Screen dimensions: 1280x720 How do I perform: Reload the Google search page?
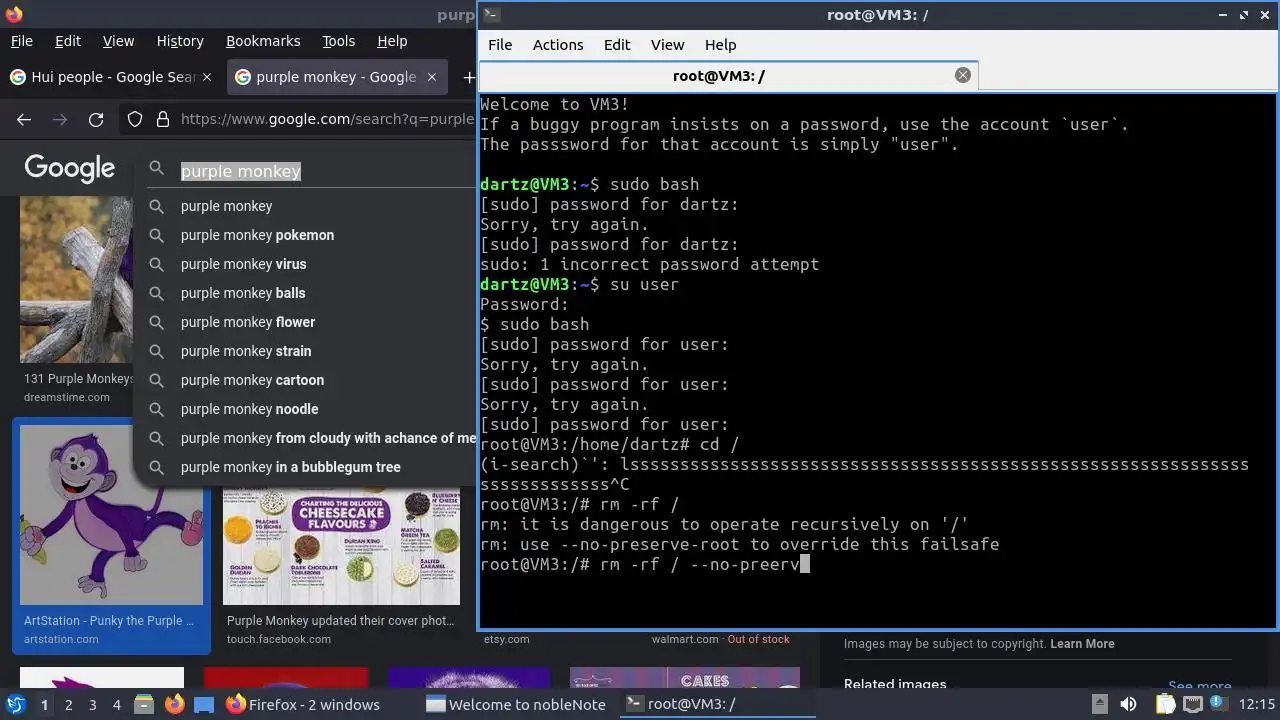click(x=96, y=120)
